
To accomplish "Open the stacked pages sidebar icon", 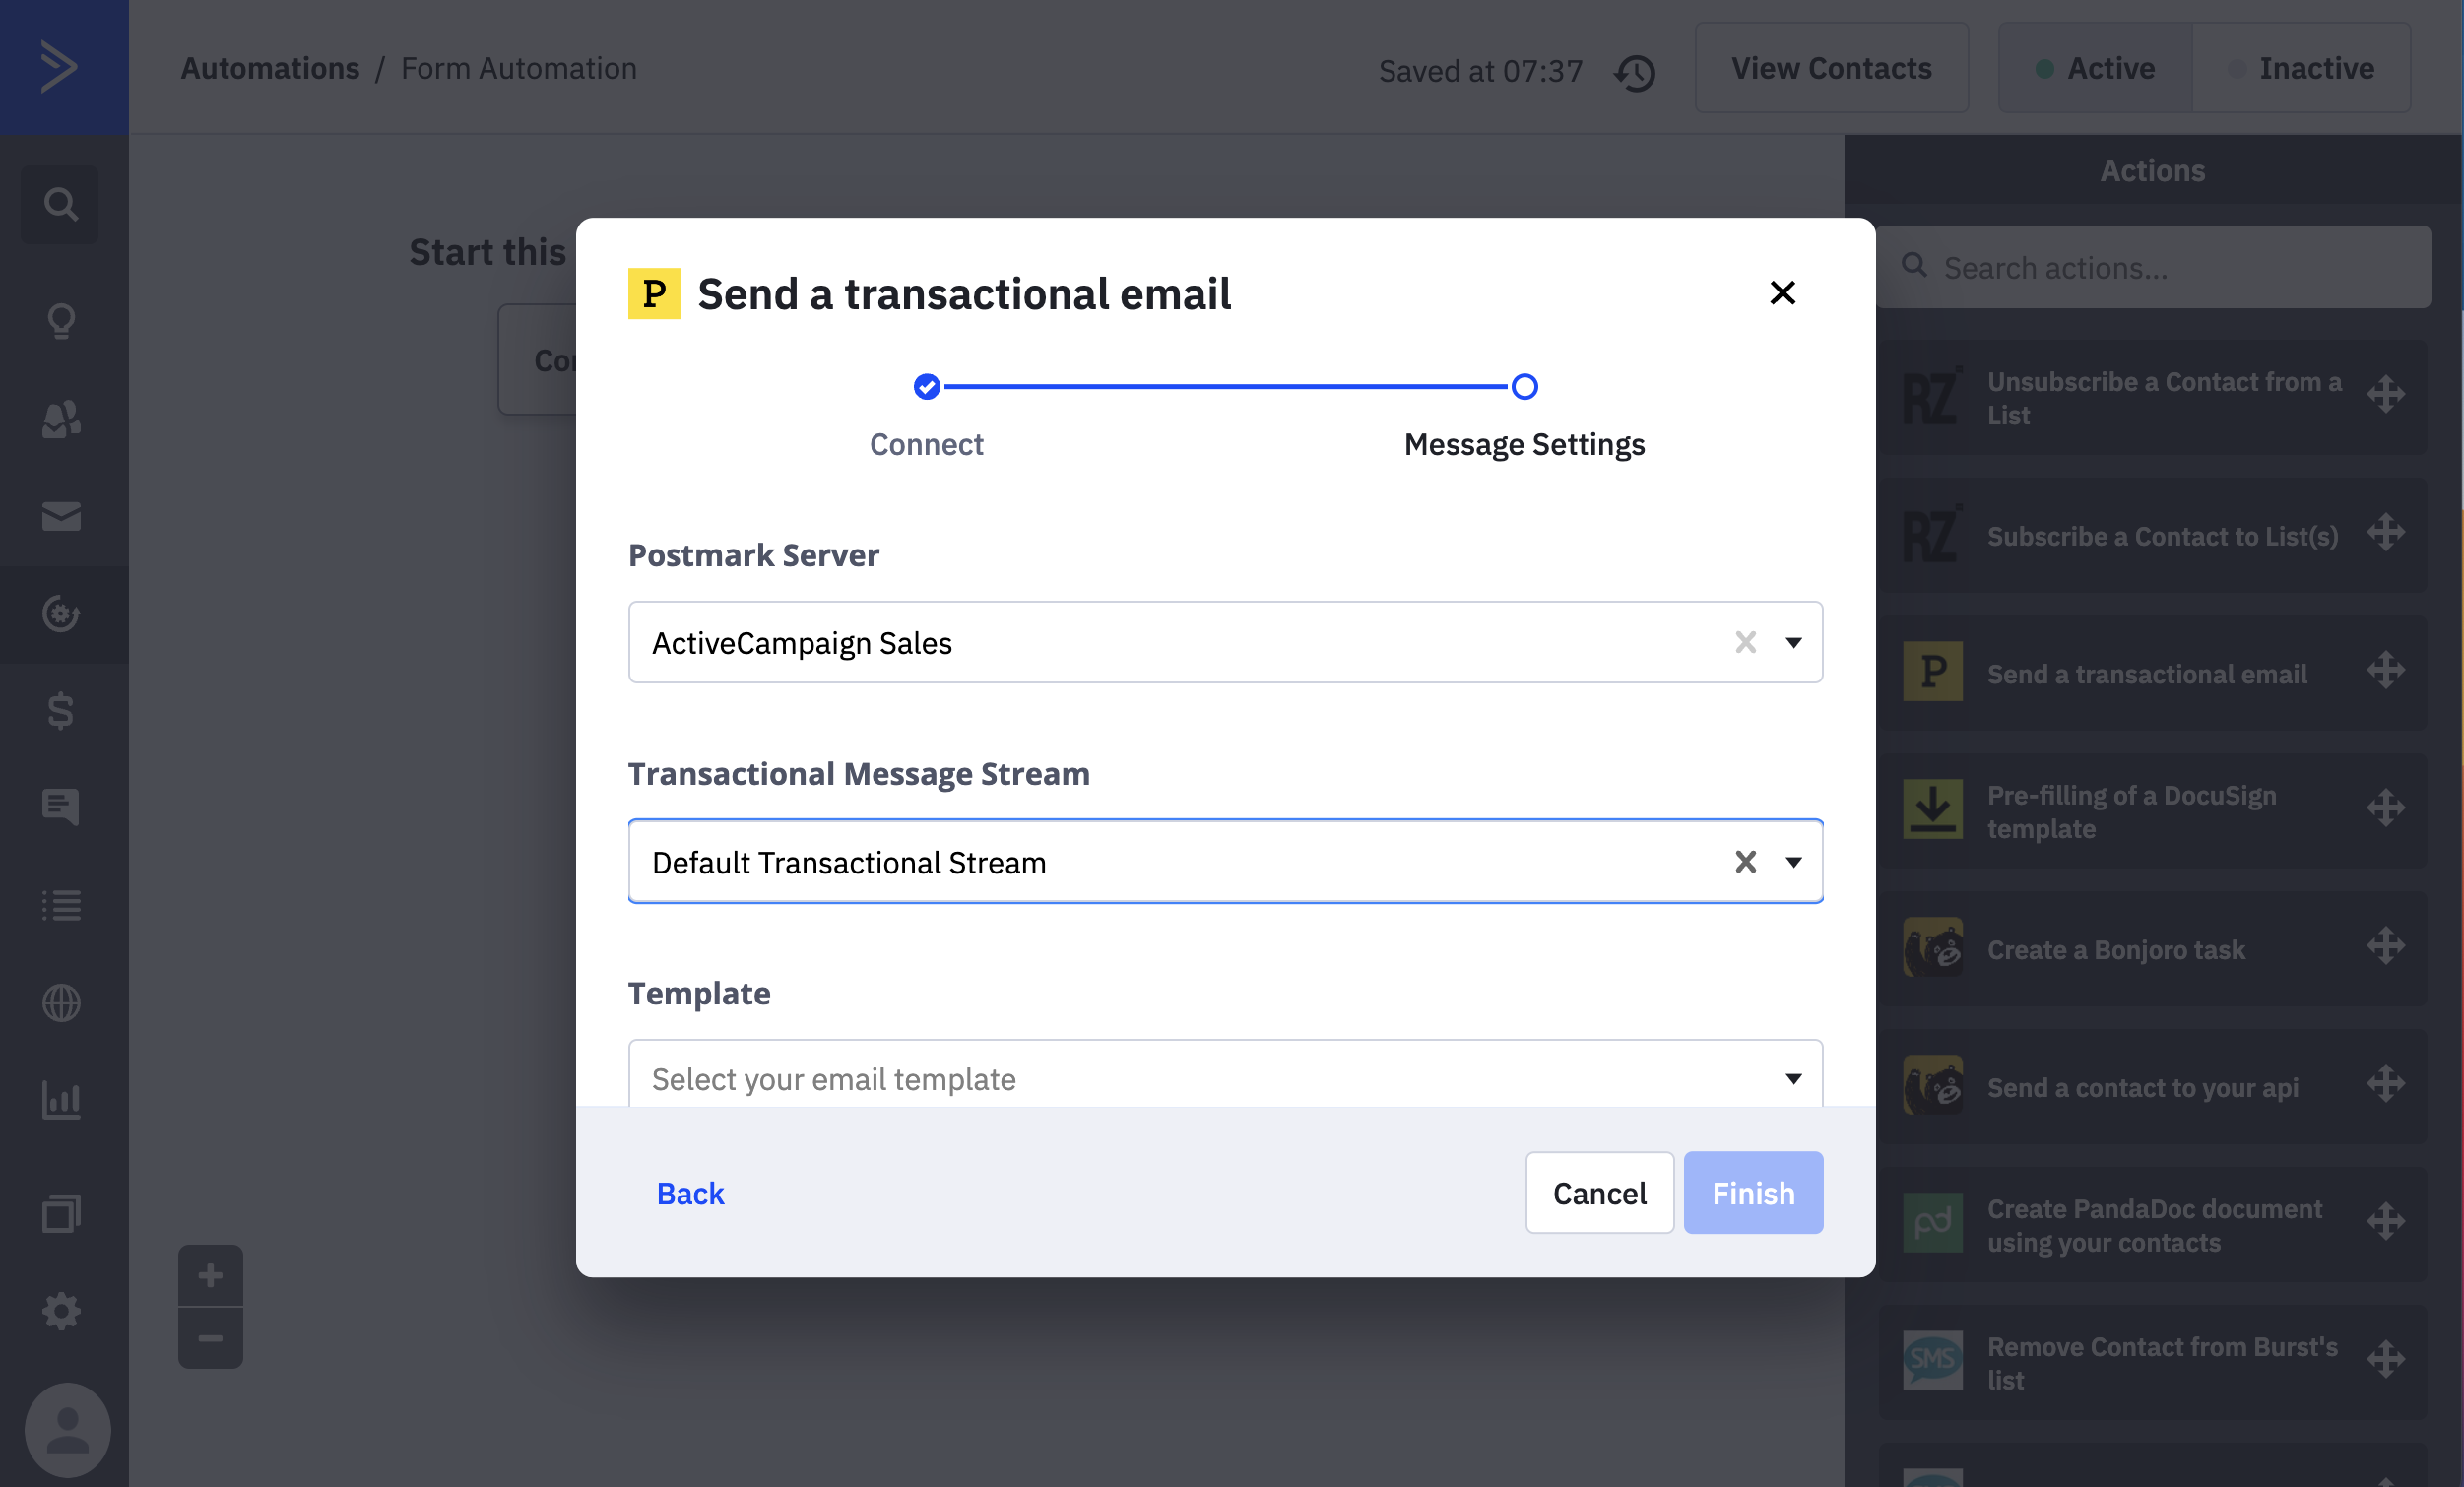I will tap(61, 1214).
